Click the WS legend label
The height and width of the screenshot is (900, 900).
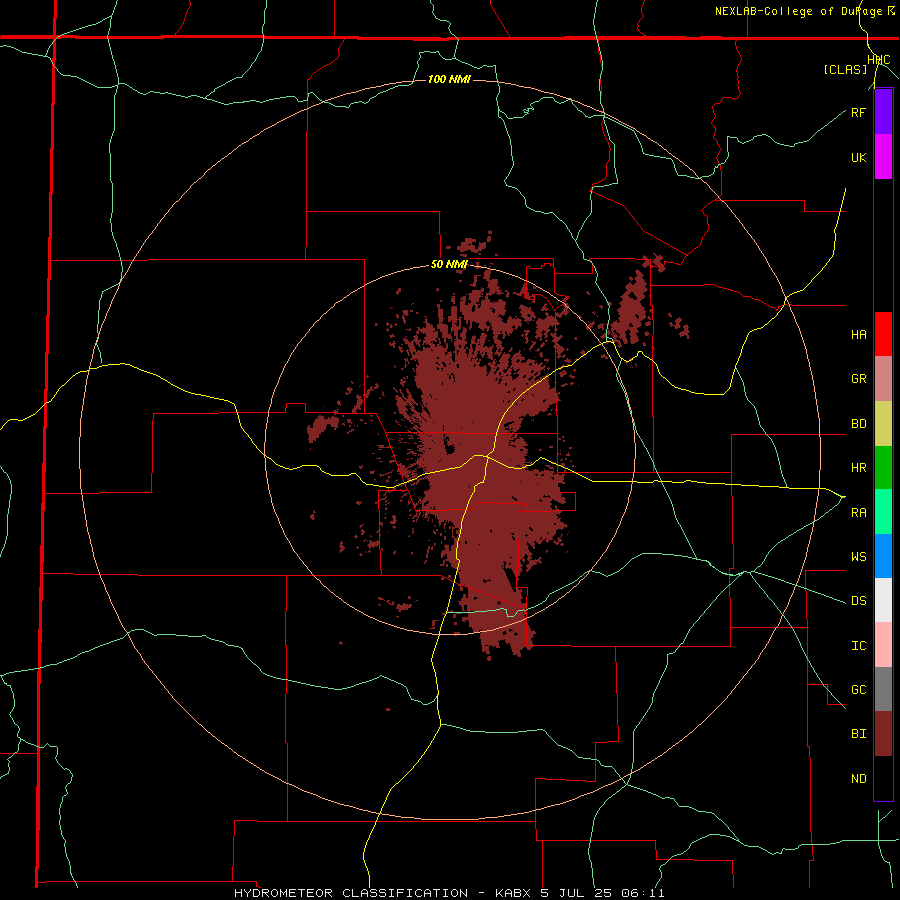click(x=858, y=556)
